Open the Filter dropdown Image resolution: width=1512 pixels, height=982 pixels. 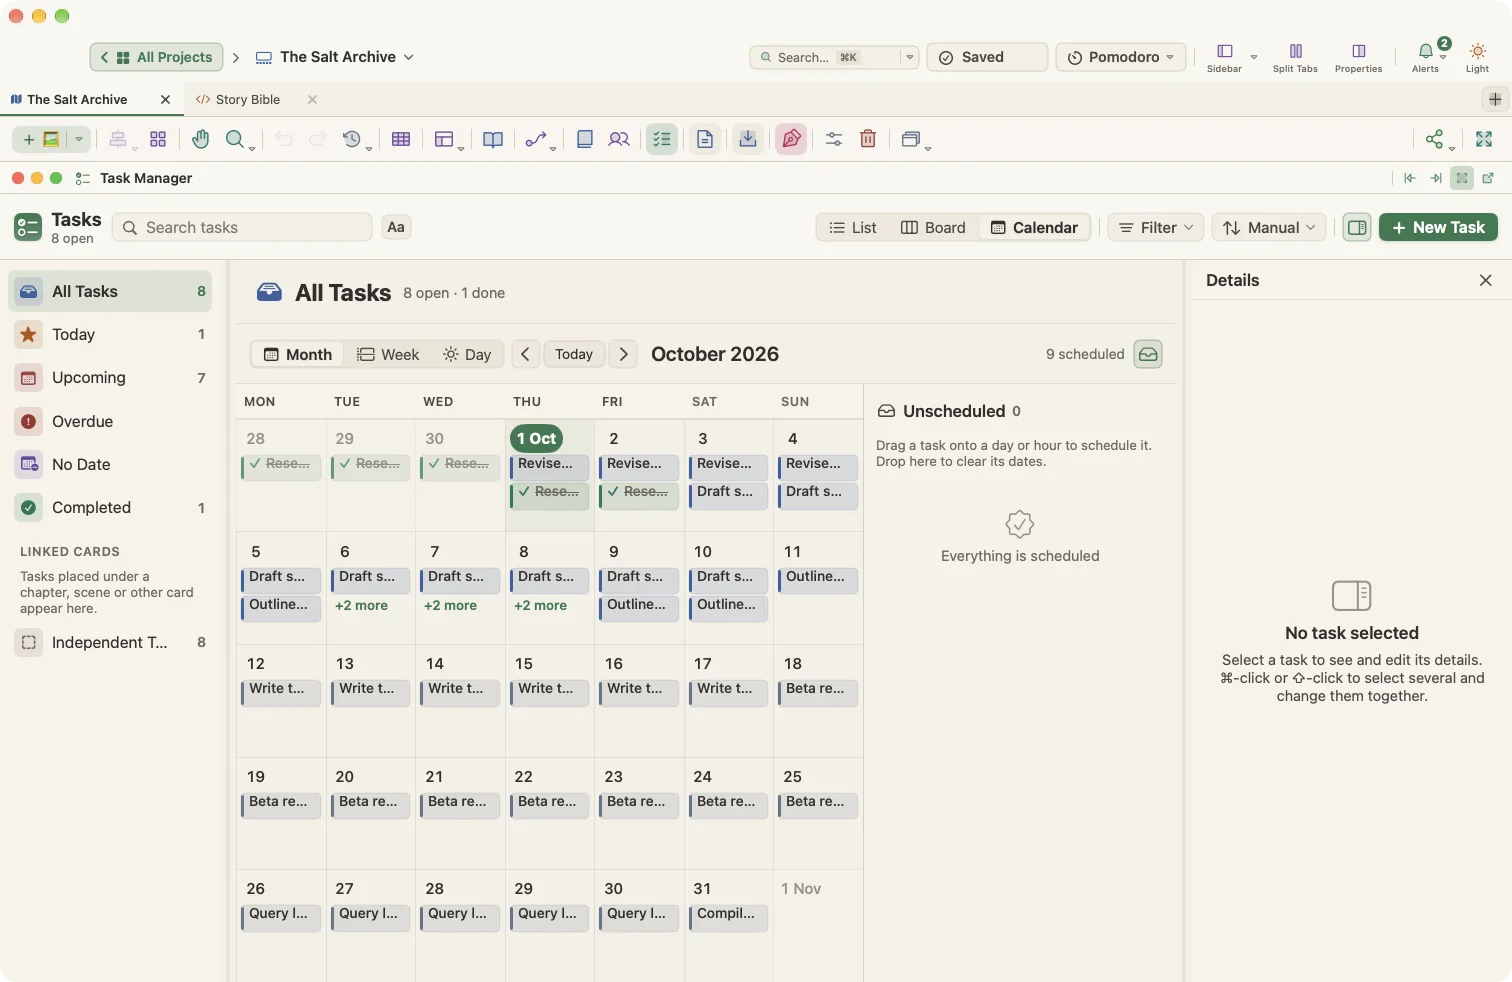pos(1156,227)
